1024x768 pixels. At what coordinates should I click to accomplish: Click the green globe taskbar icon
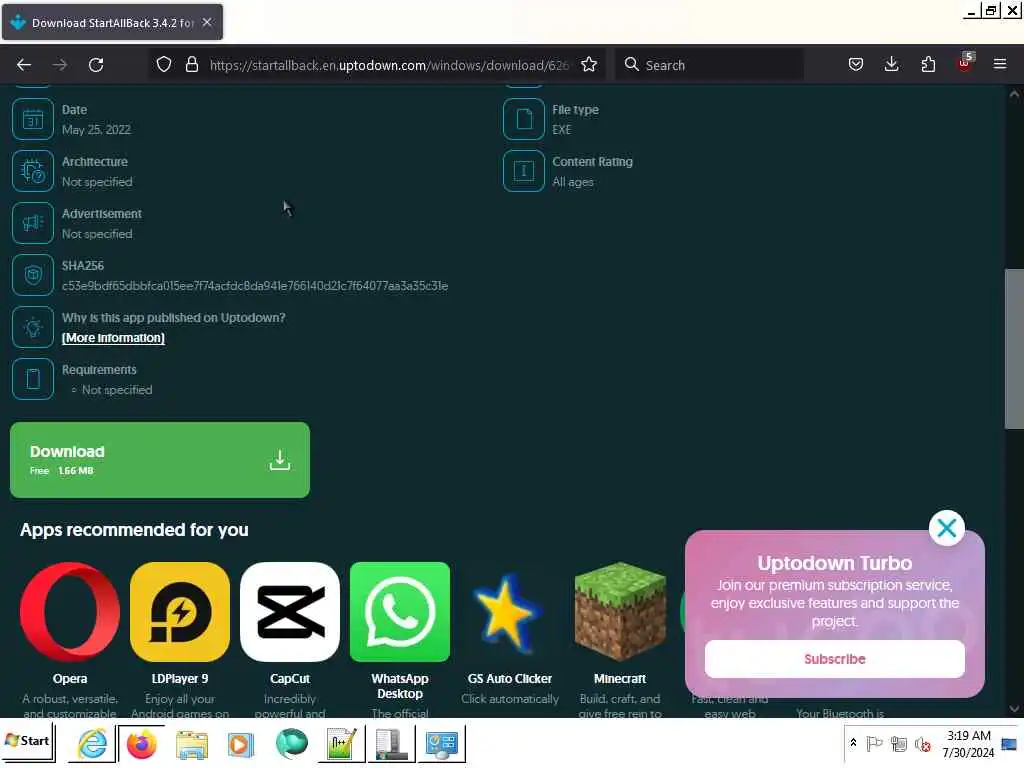(291, 744)
